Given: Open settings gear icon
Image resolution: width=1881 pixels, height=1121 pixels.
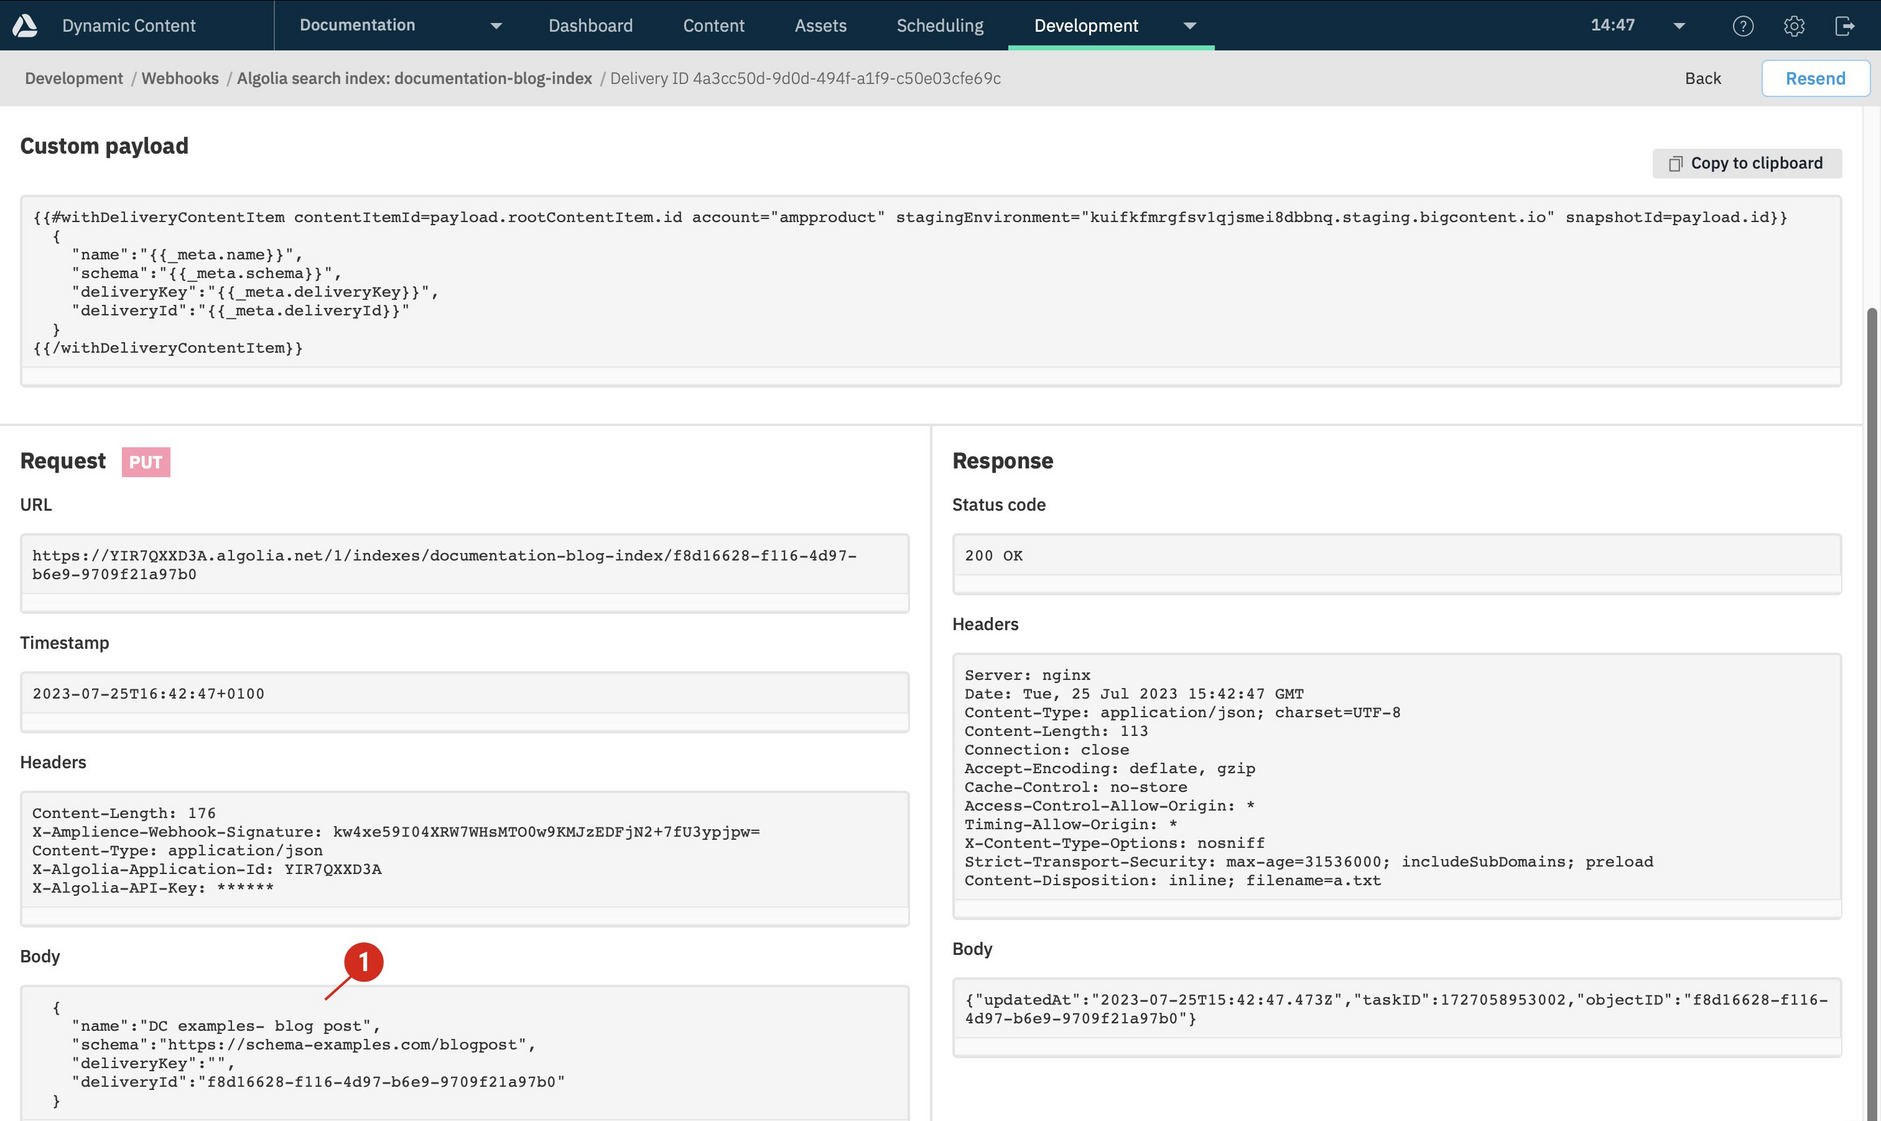Looking at the screenshot, I should (x=1794, y=26).
